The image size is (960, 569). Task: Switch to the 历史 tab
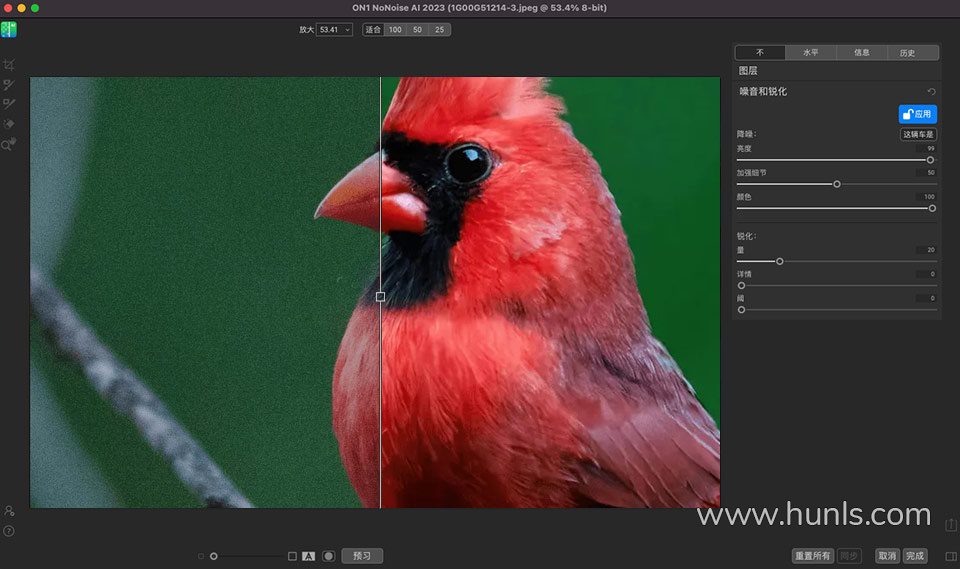coord(907,53)
